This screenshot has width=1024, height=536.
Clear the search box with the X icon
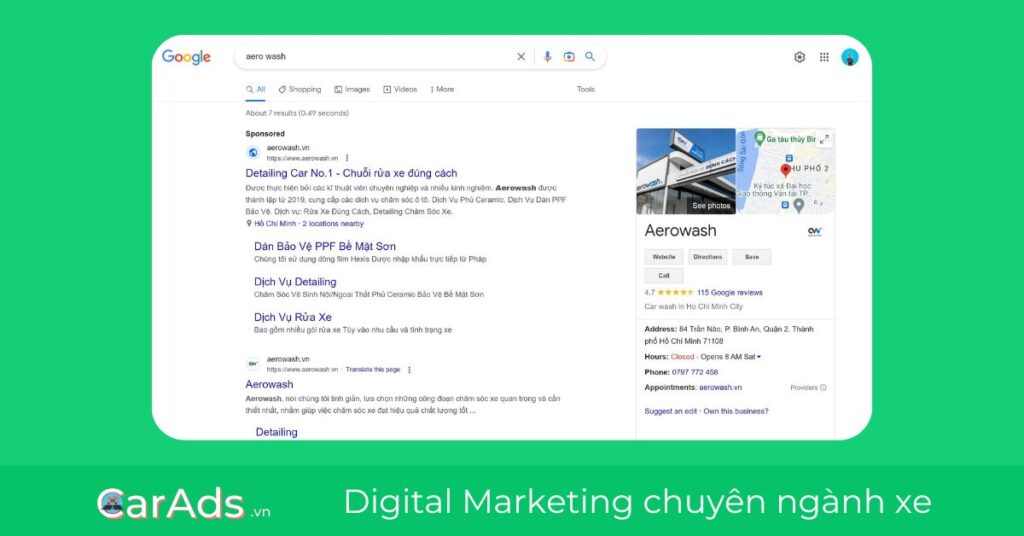click(521, 57)
